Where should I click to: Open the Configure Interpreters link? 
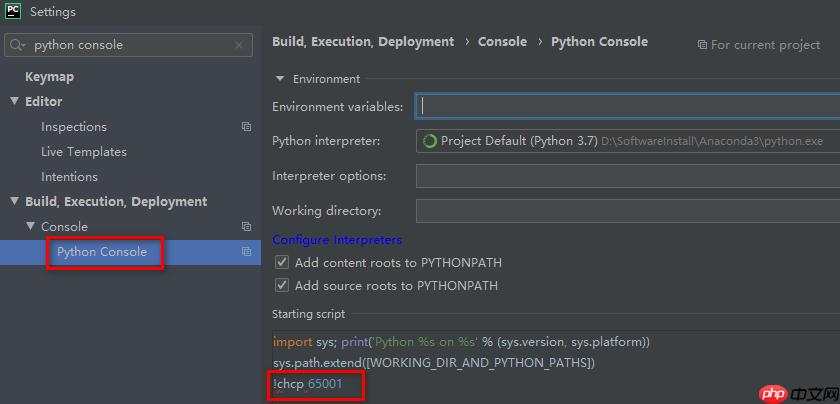pyautogui.click(x=337, y=240)
